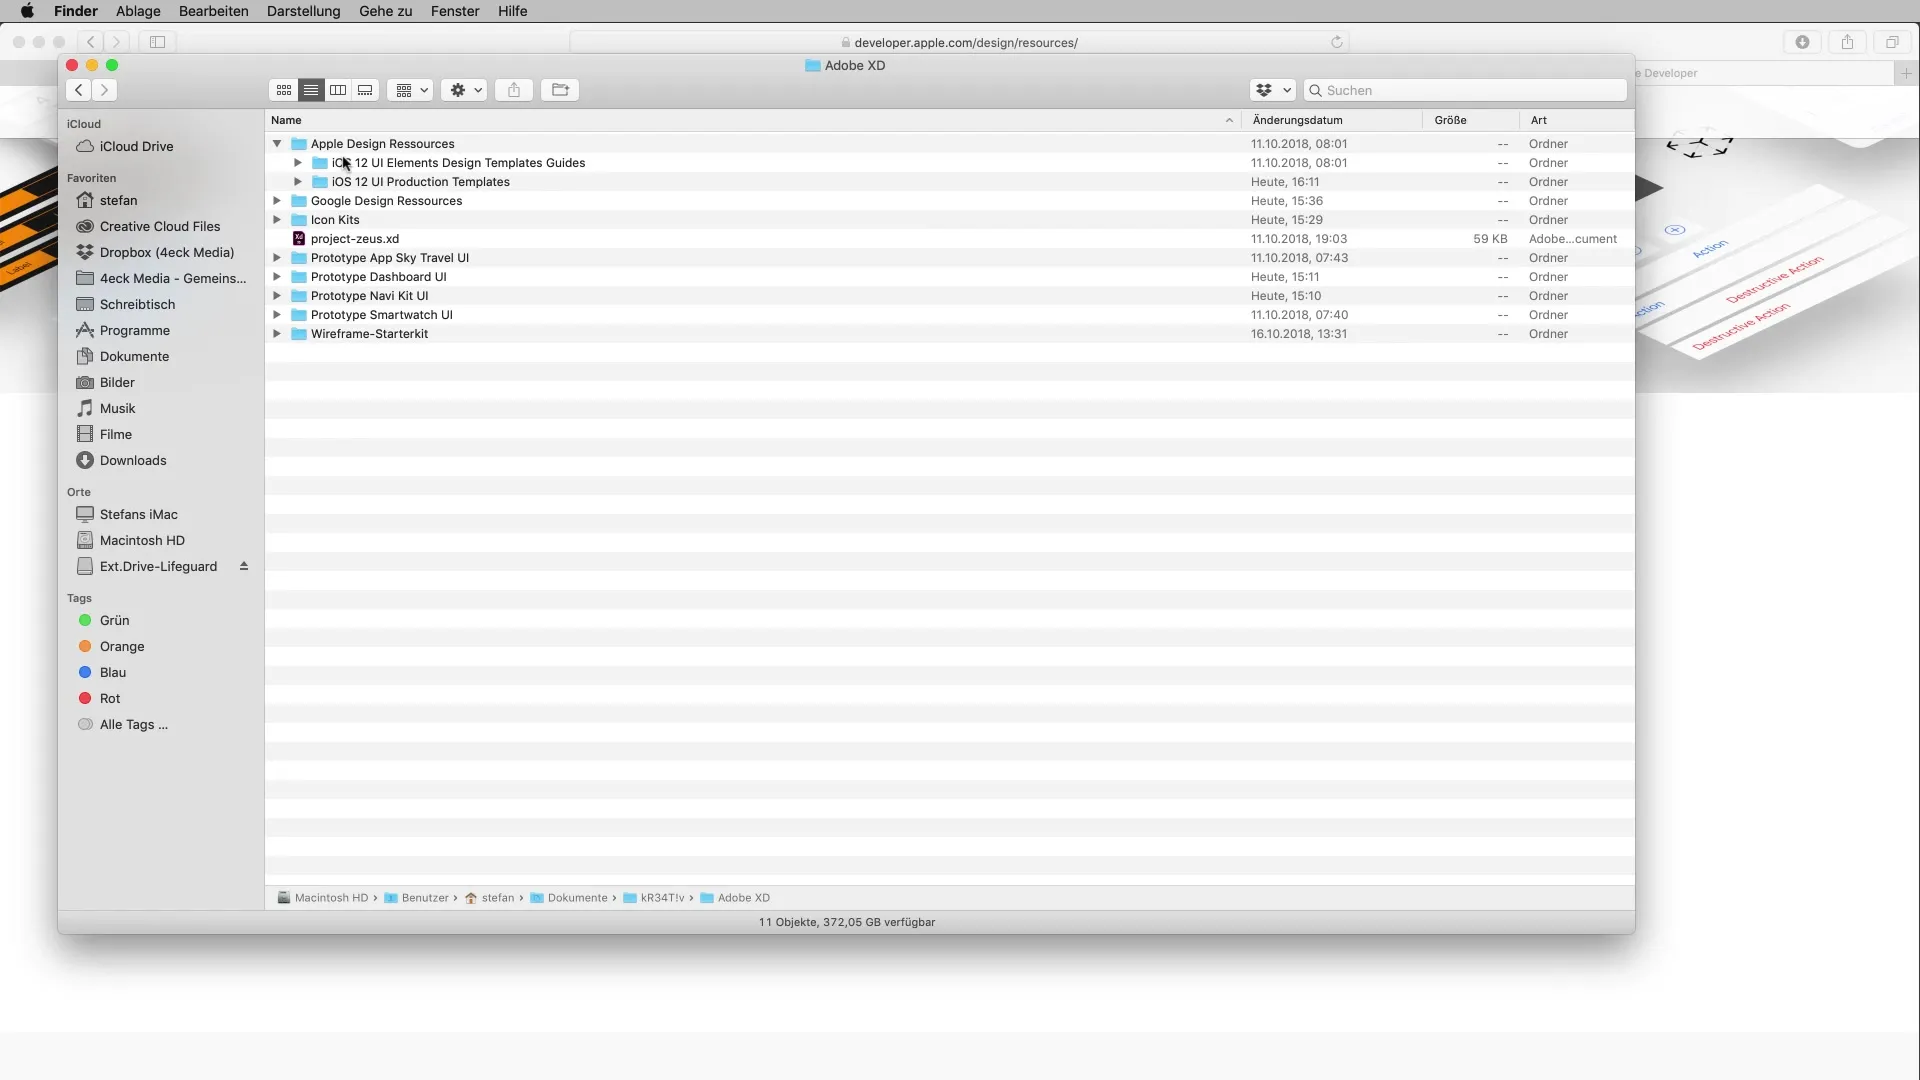This screenshot has height=1080, width=1920.
Task: Switch Finder to list view
Action: pos(311,90)
